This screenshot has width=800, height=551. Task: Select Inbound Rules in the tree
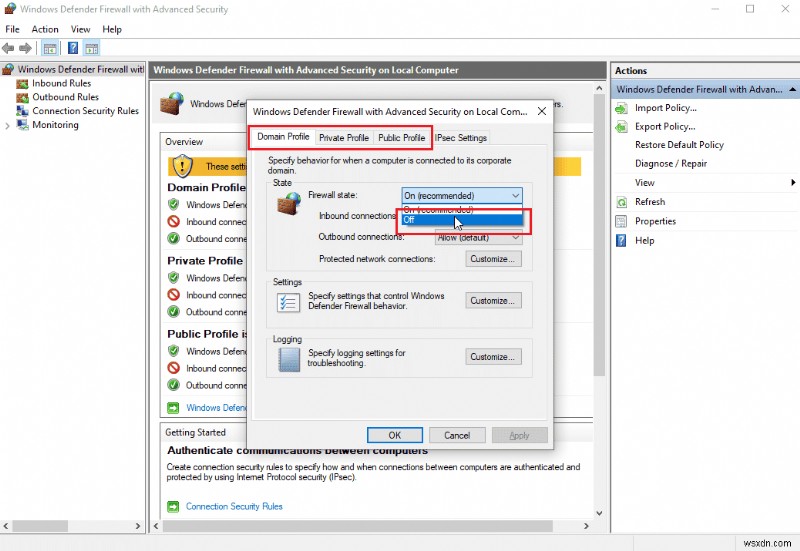pos(61,83)
